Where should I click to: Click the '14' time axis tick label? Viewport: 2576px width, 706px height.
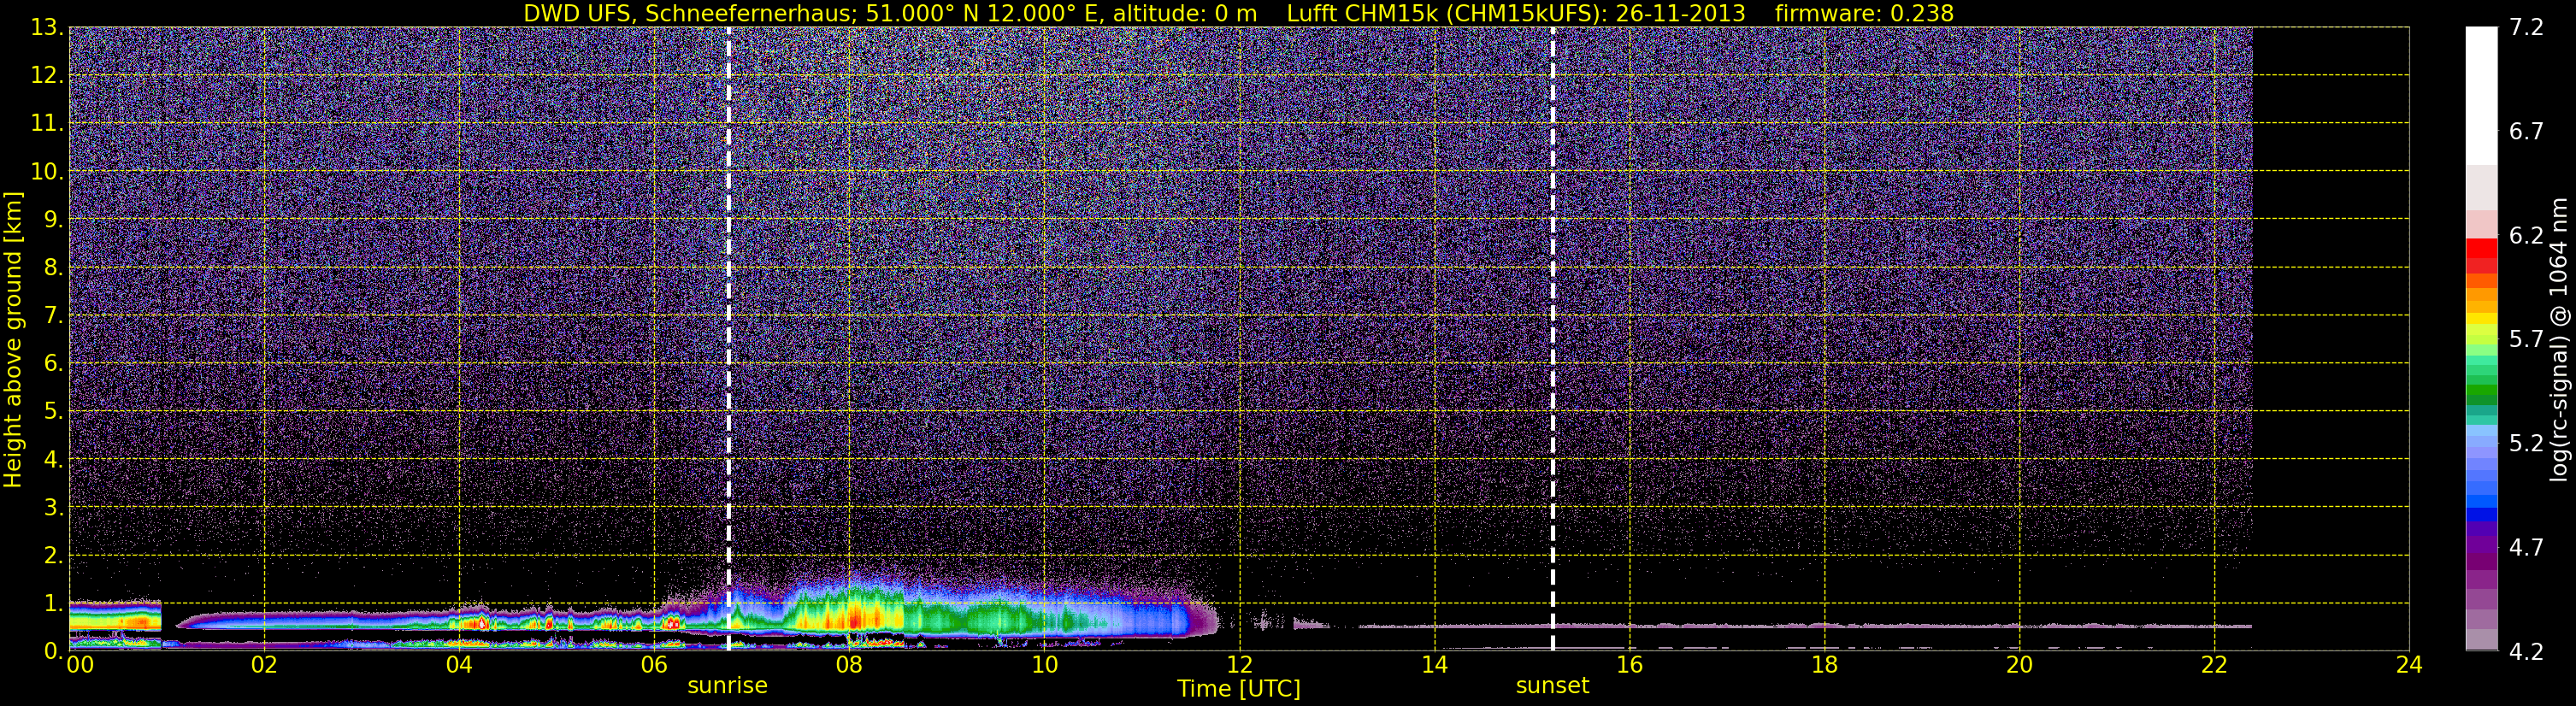[x=1434, y=665]
